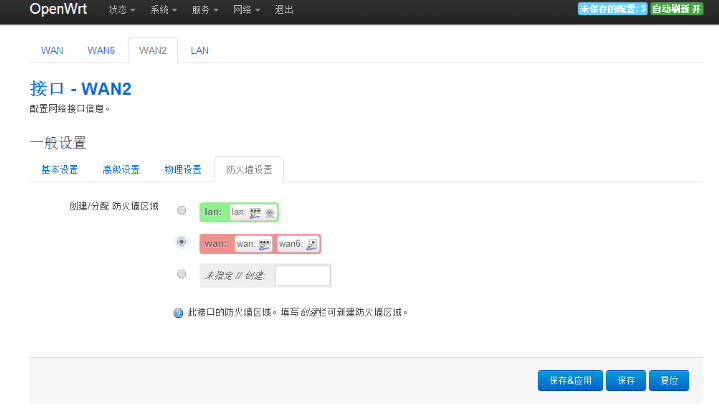Click the ethernet icon in lan zone
The image size is (719, 413).
(x=255, y=213)
